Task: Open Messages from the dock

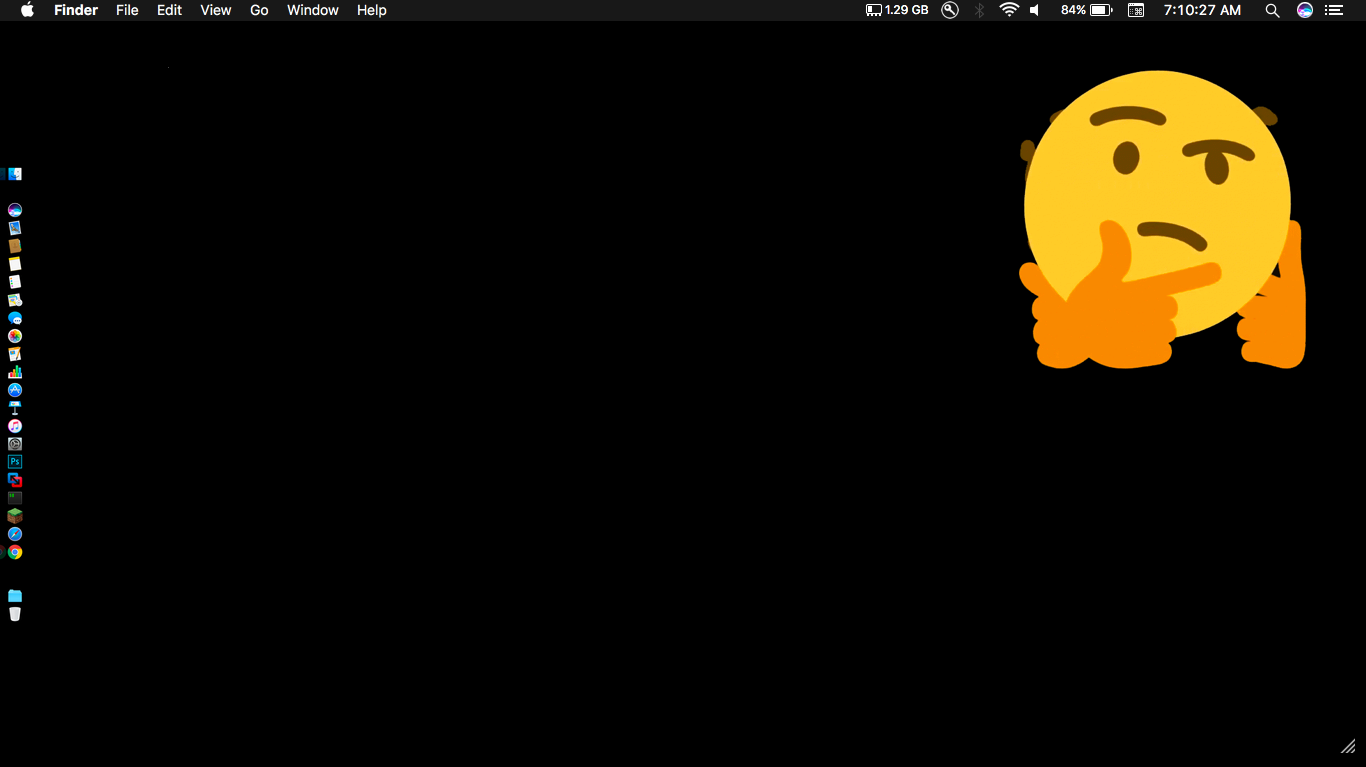Action: pos(15,318)
